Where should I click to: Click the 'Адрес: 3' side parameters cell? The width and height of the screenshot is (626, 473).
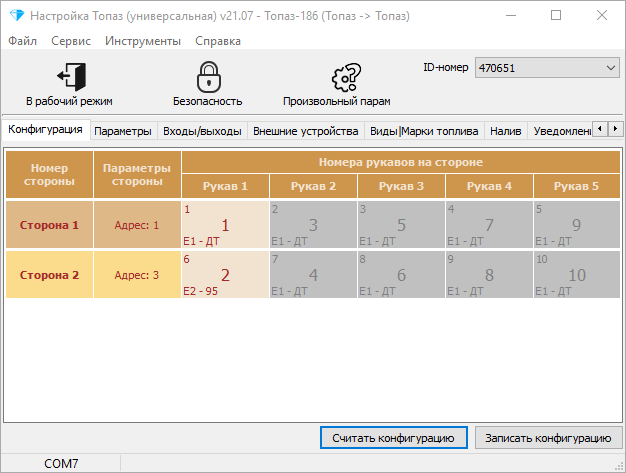[x=137, y=275]
